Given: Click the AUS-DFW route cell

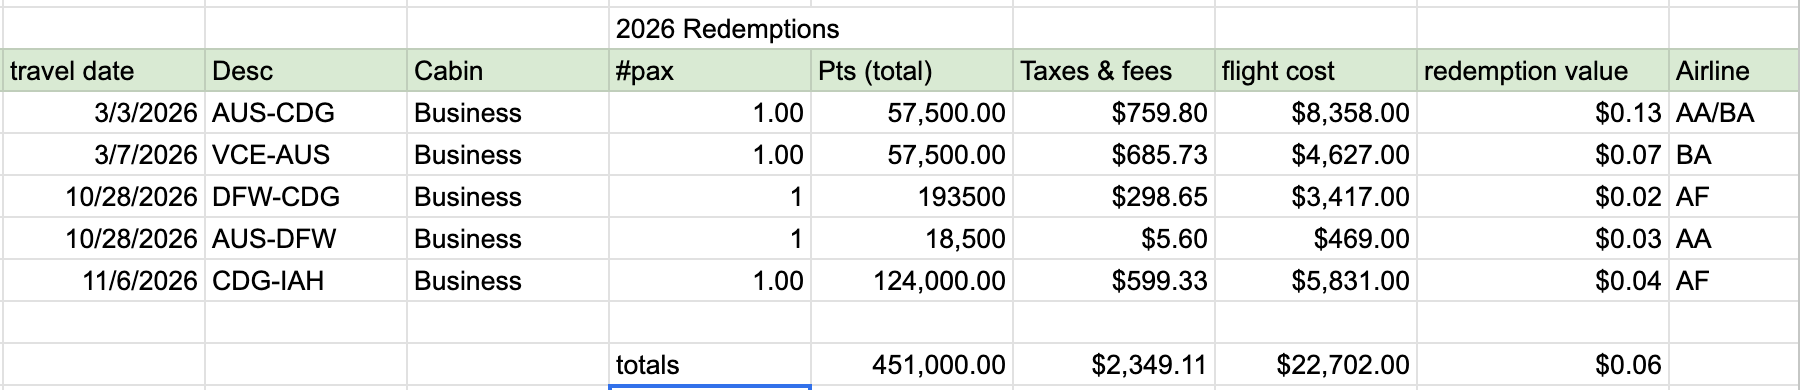Looking at the screenshot, I should (x=306, y=239).
